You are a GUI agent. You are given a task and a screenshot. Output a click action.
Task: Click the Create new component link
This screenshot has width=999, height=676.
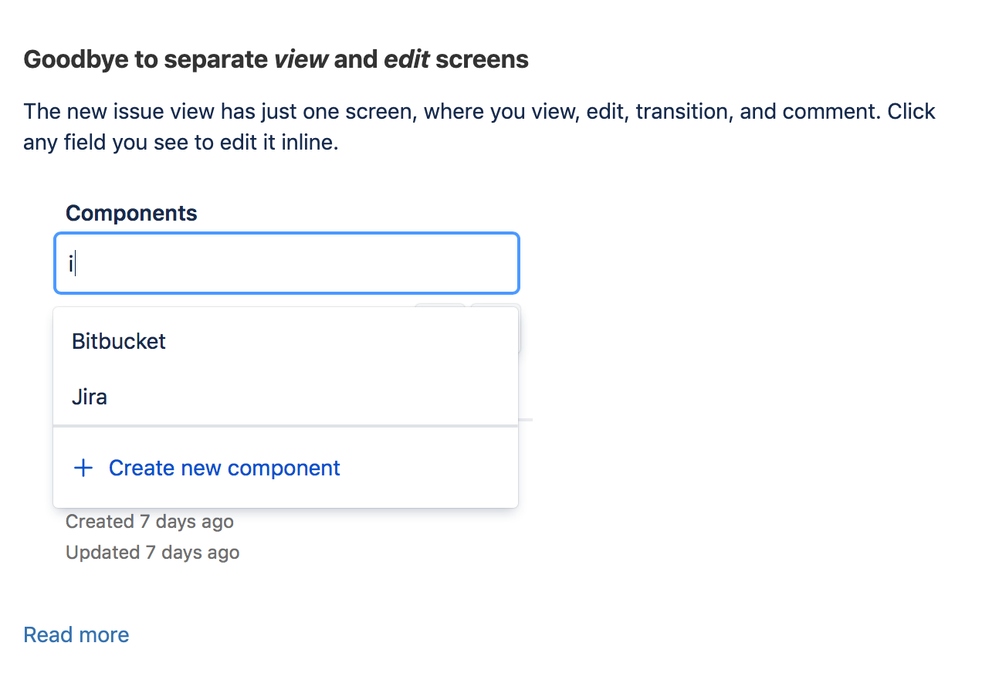click(224, 468)
